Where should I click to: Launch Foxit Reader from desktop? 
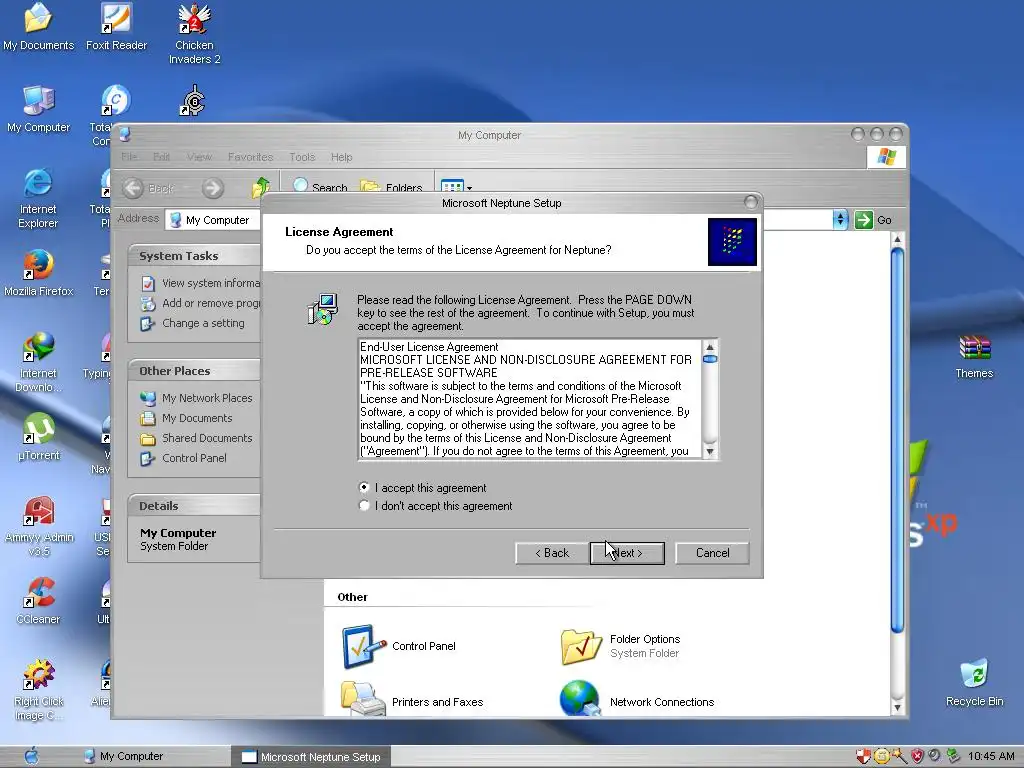click(116, 27)
